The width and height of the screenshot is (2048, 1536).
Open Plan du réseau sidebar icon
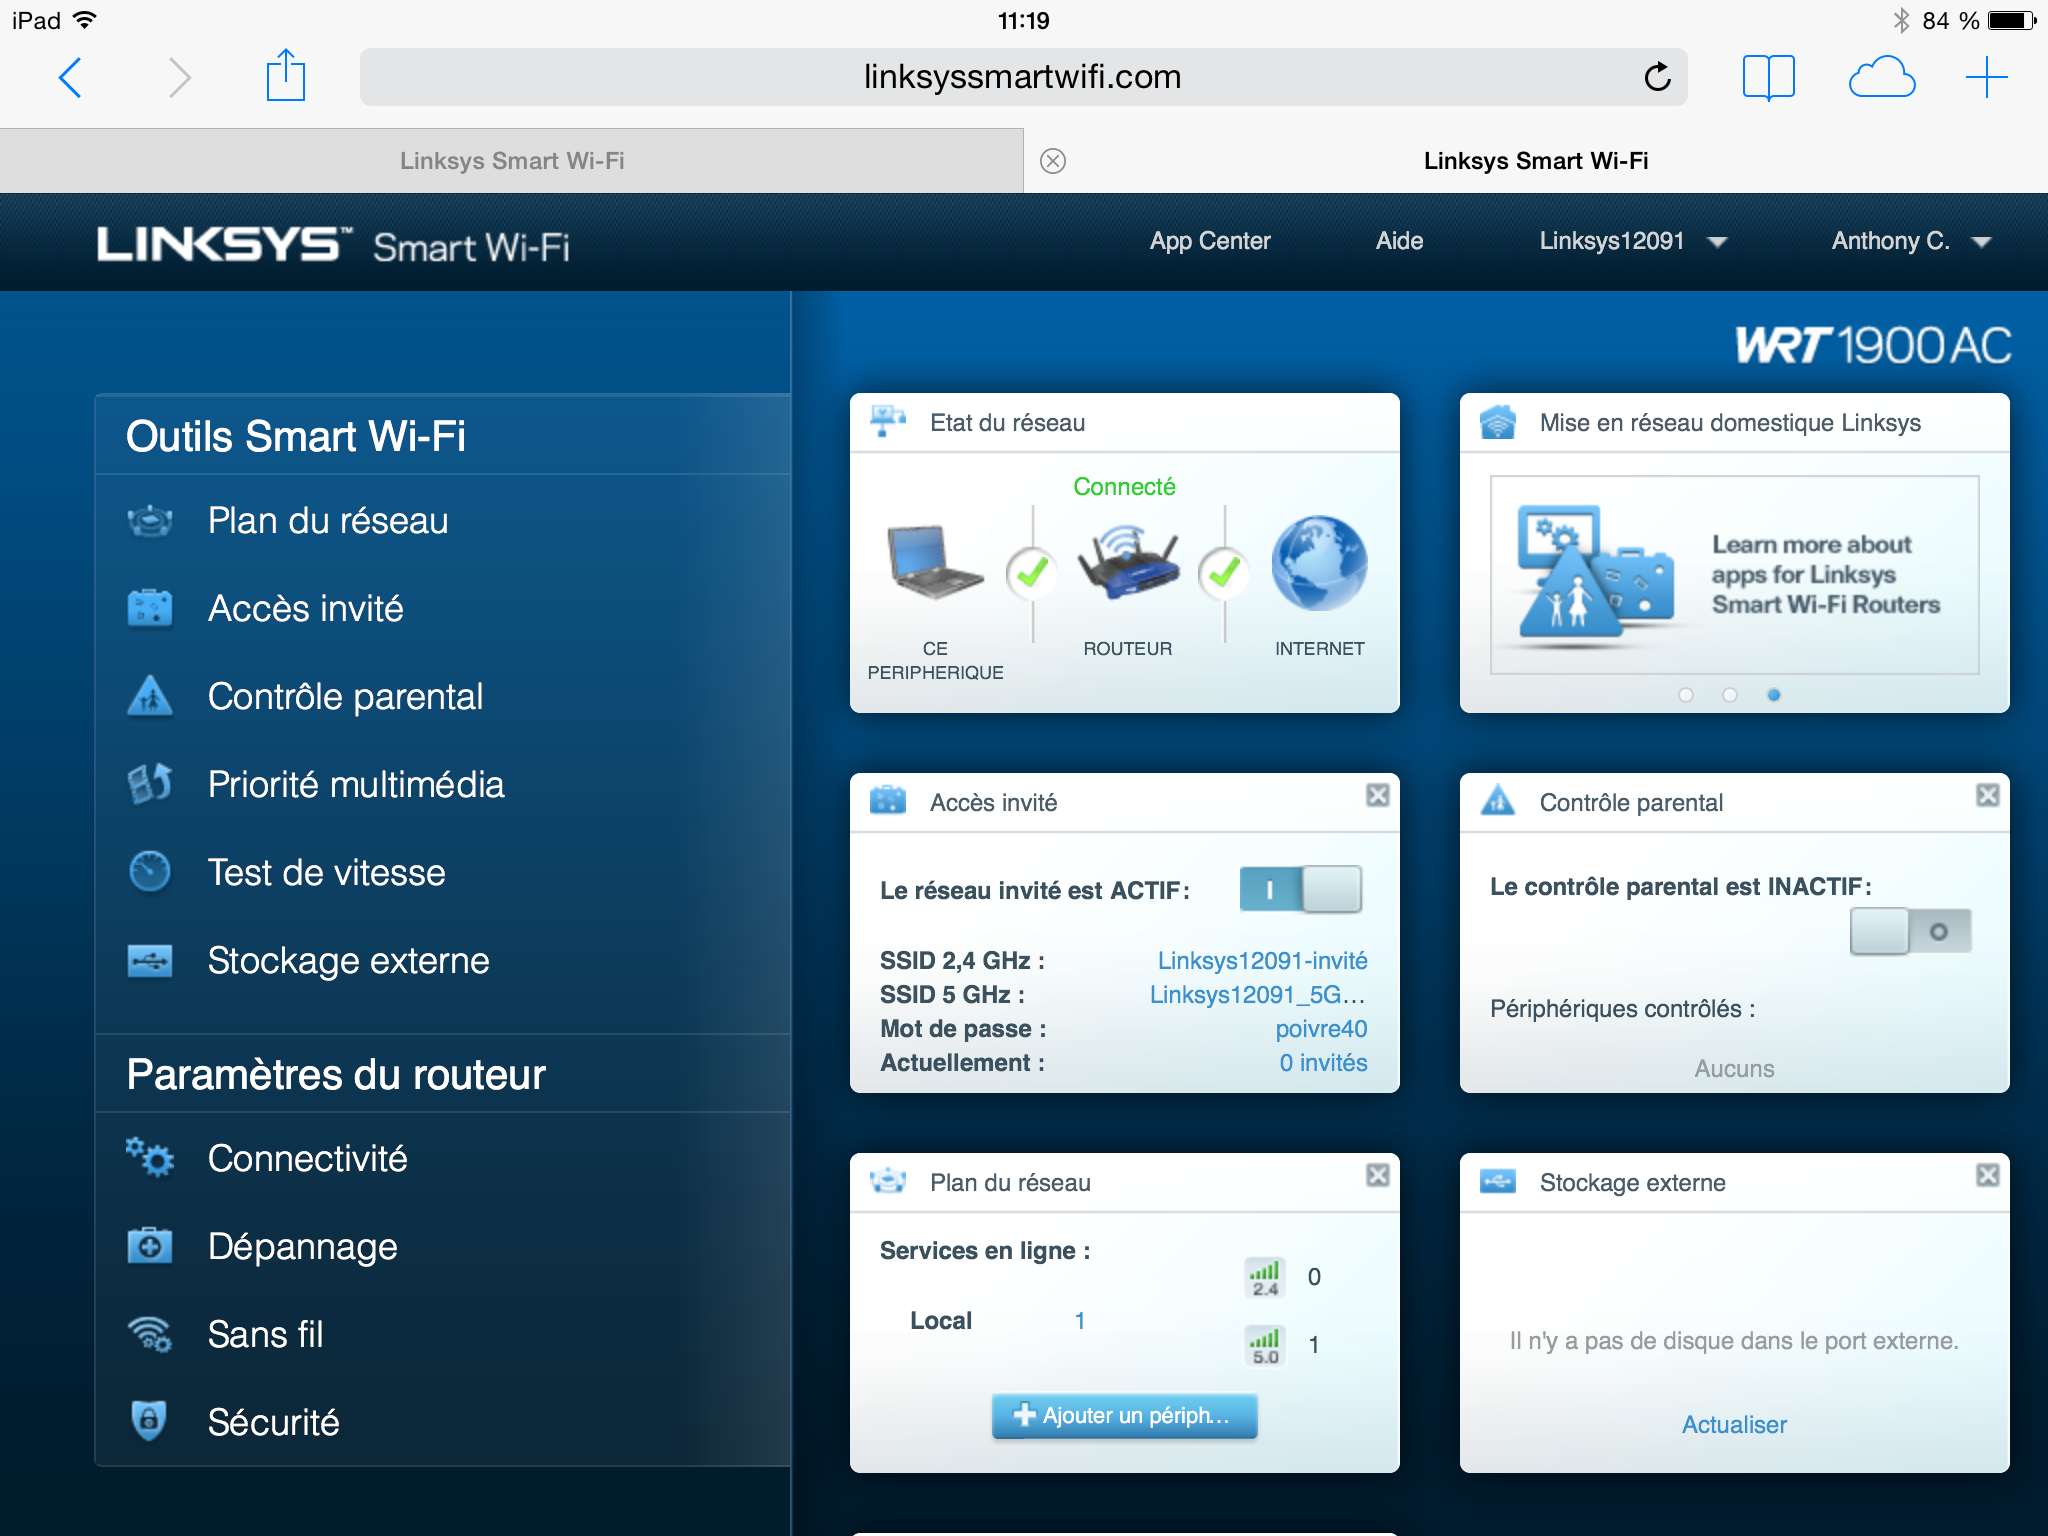click(x=150, y=521)
